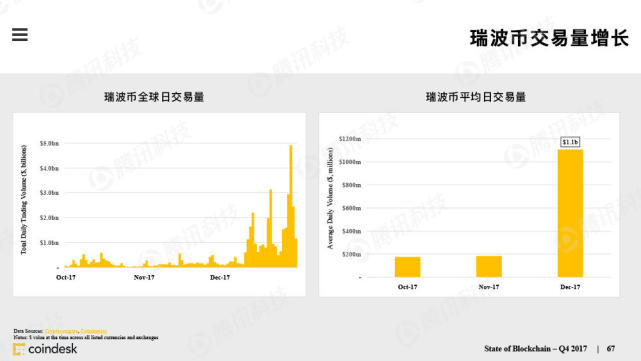
Task: Open the second yellow data source link
Action: (x=94, y=331)
